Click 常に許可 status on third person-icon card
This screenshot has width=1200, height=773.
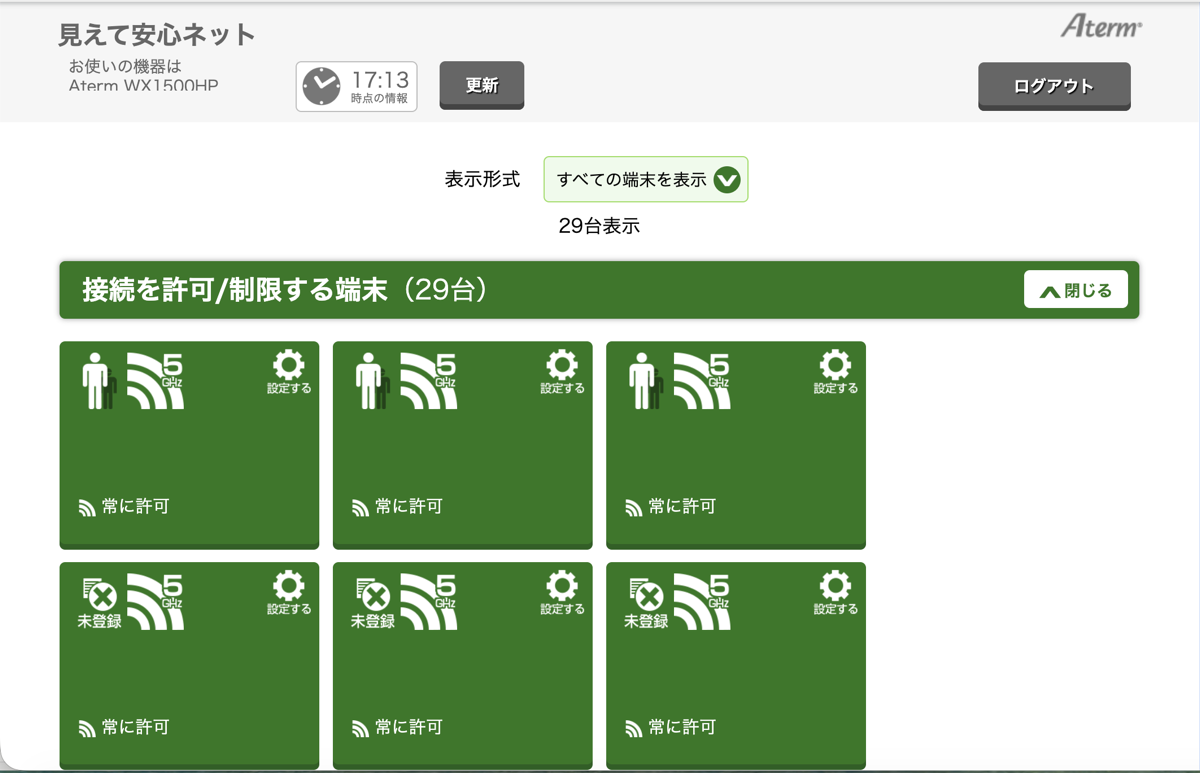tap(671, 507)
